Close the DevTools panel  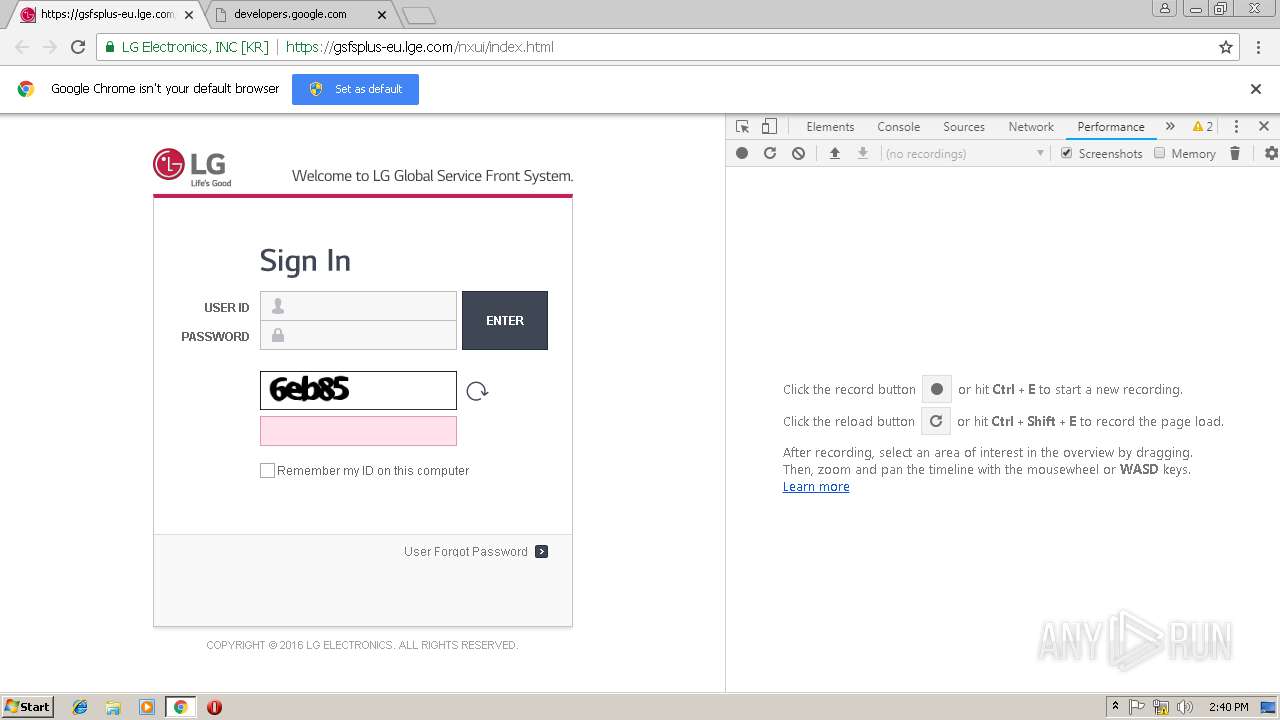1264,127
